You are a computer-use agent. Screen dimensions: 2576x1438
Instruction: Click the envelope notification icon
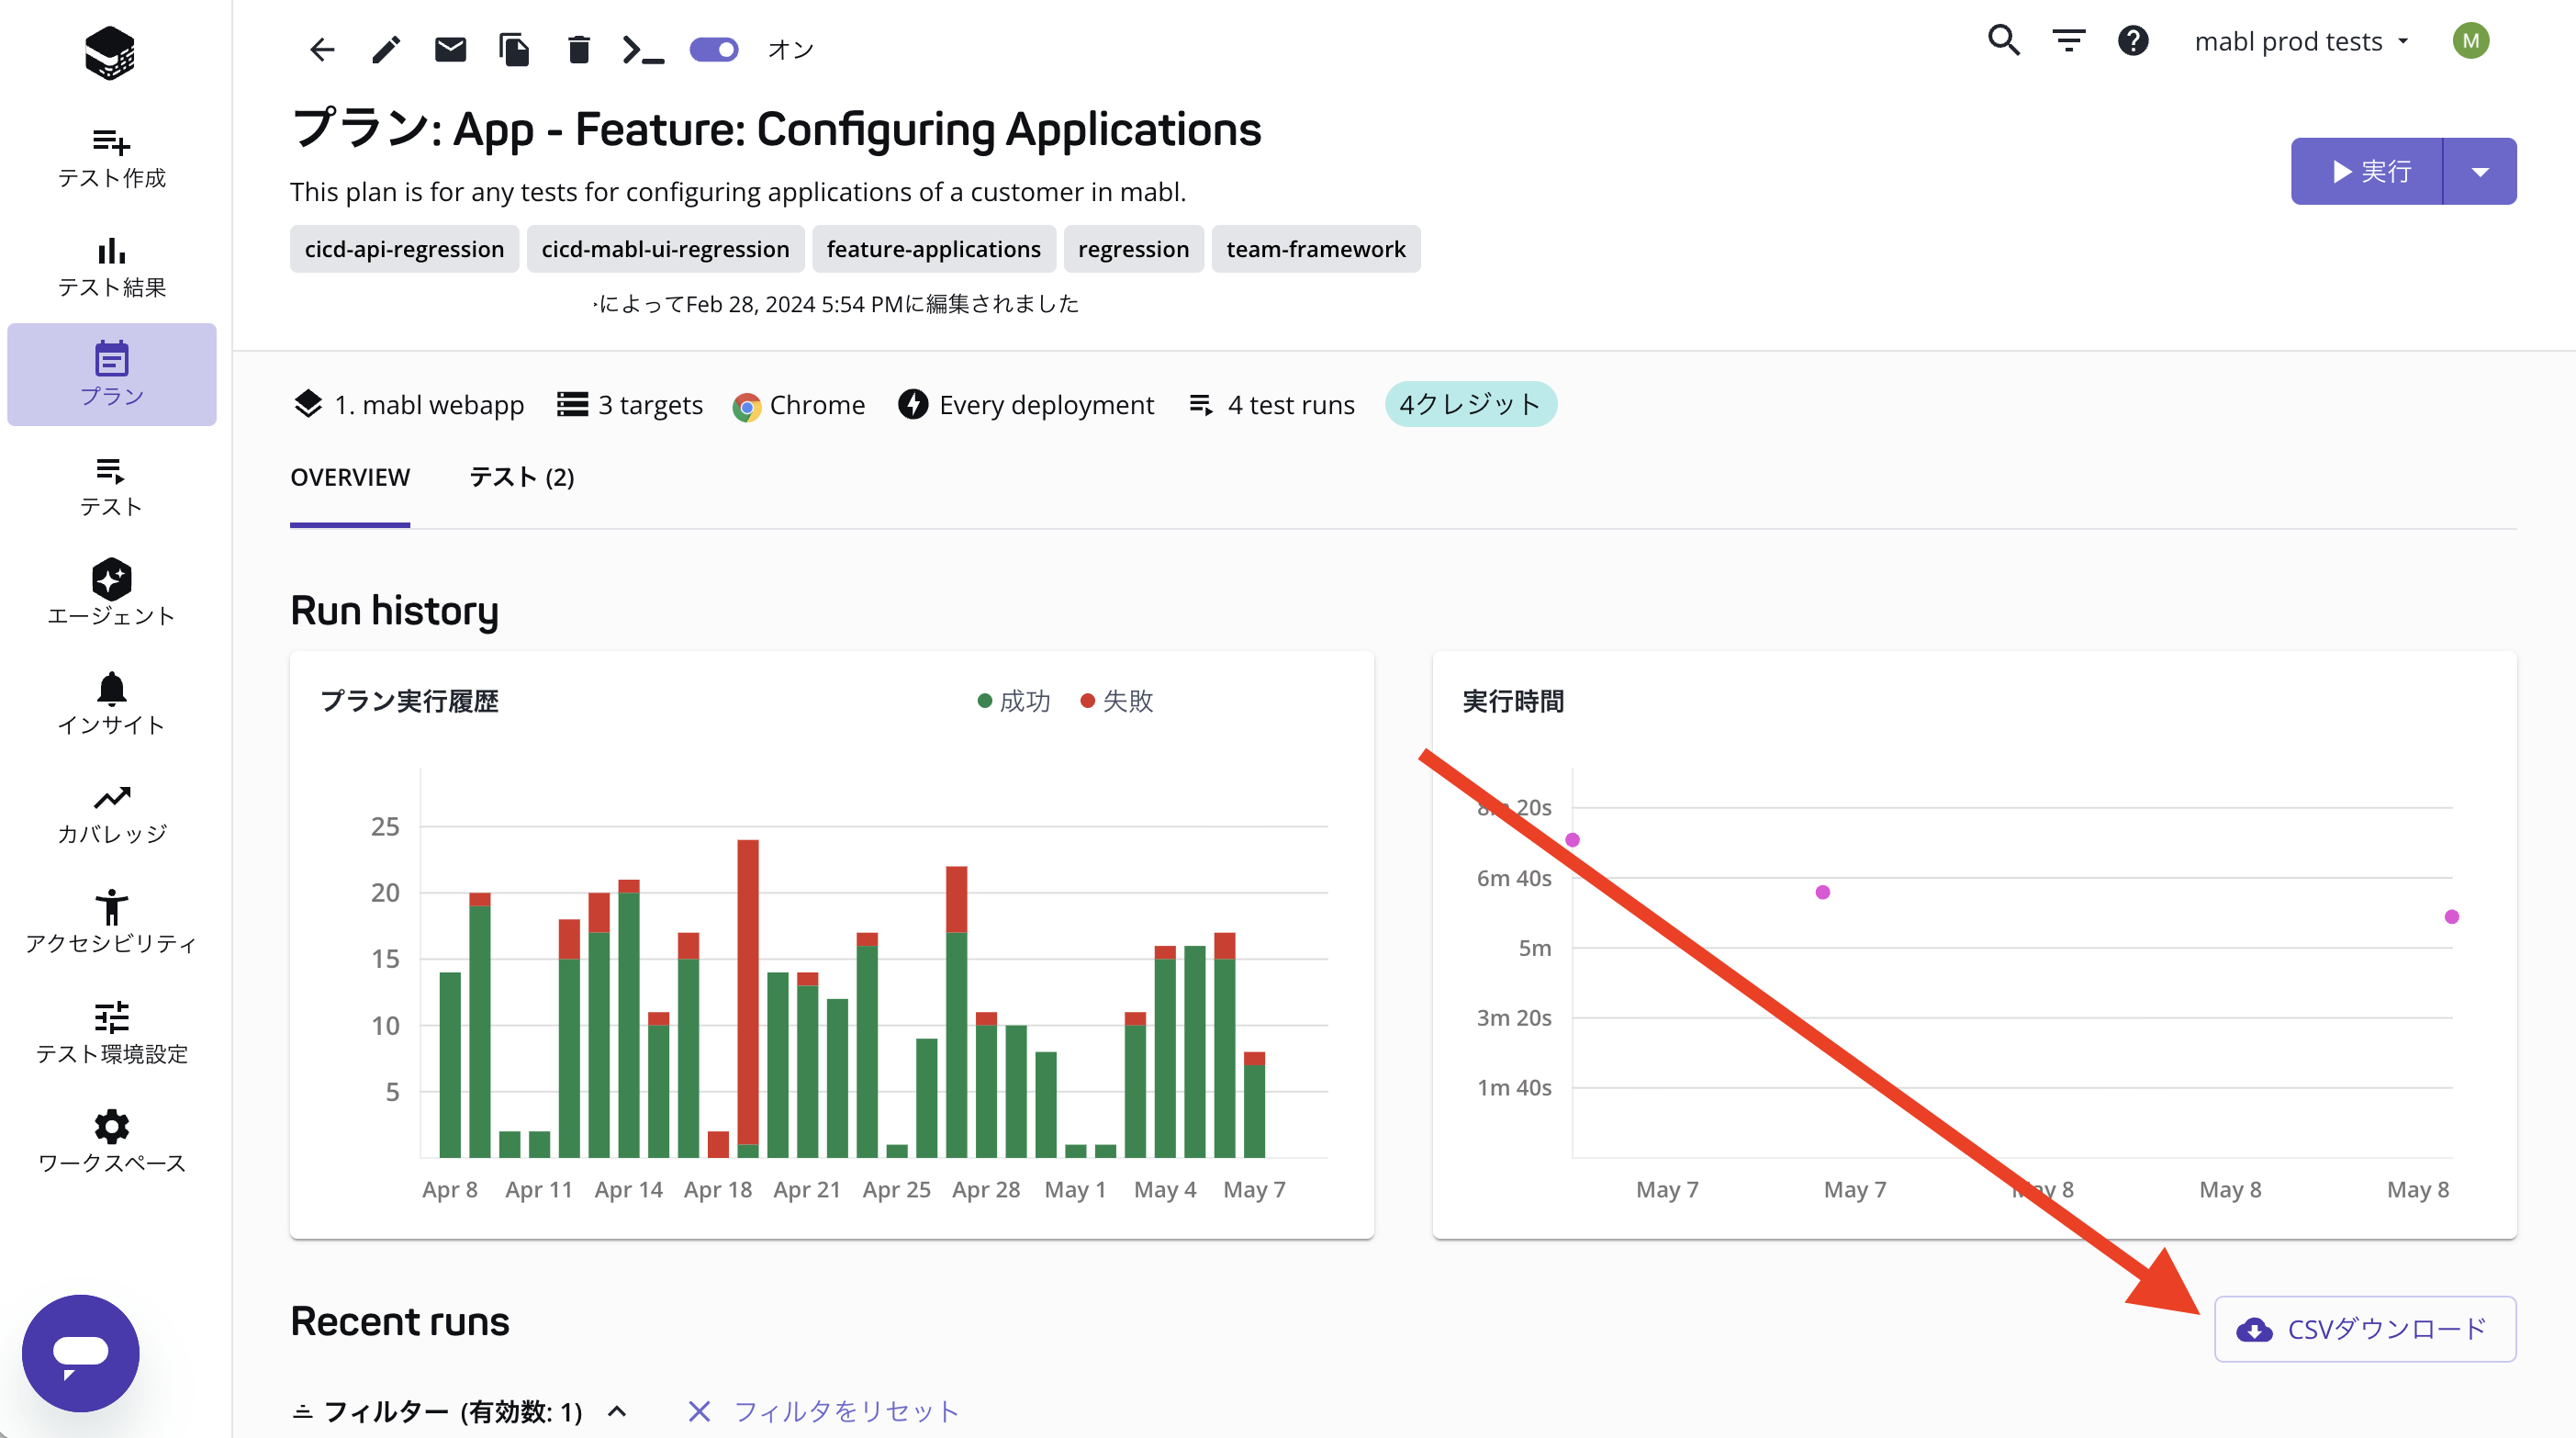(x=450, y=50)
